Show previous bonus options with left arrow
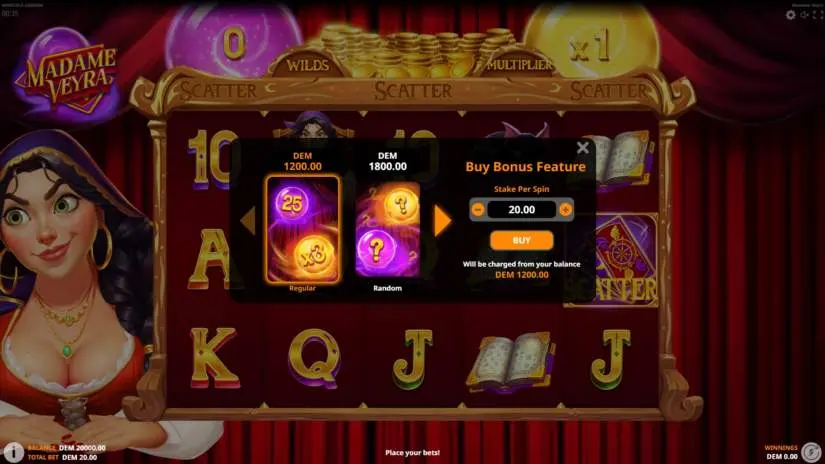The height and width of the screenshot is (464, 825). point(248,221)
